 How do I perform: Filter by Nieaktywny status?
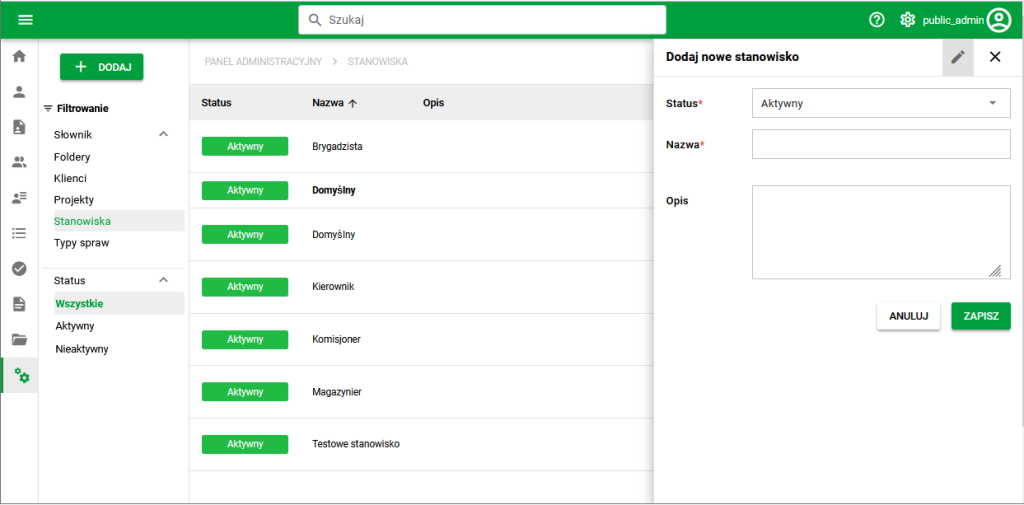tap(82, 349)
